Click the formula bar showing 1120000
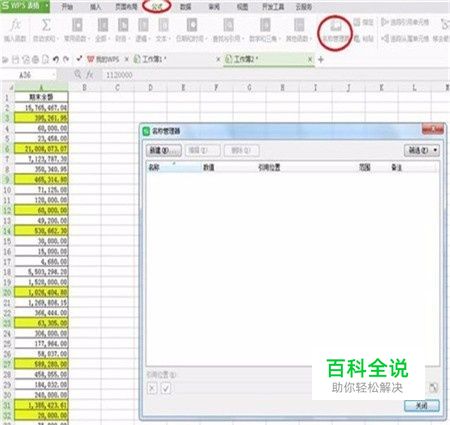 pos(275,75)
